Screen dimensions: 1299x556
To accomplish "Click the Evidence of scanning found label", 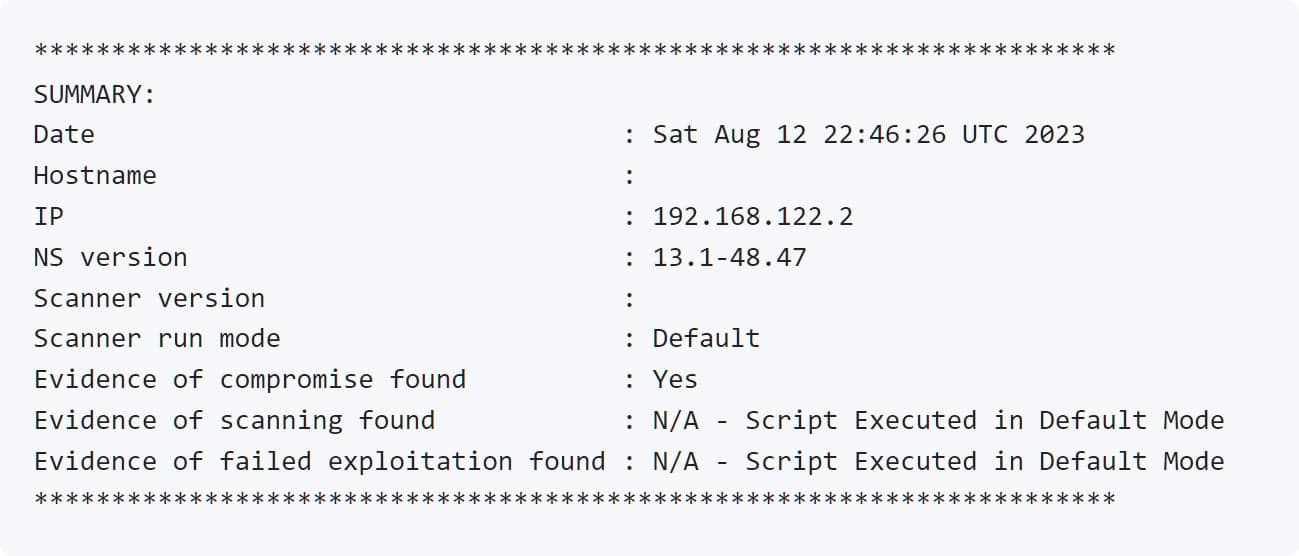I will (234, 421).
